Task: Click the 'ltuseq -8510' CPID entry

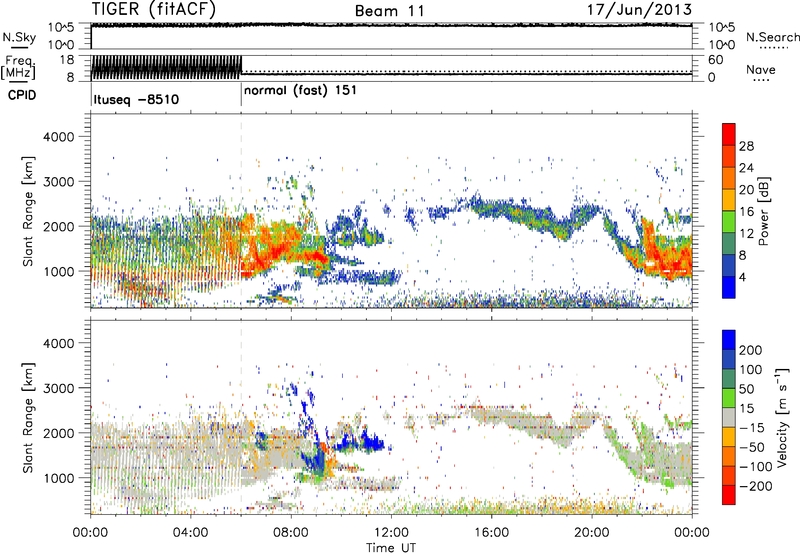Action: [x=136, y=99]
